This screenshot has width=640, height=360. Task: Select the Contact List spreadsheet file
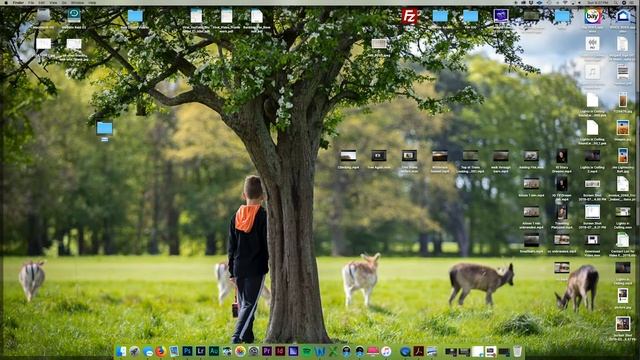[623, 240]
